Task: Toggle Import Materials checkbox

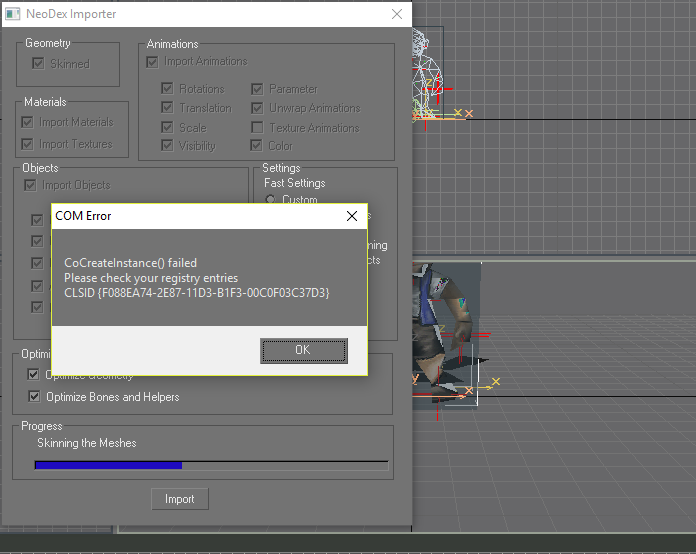Action: click(x=28, y=122)
